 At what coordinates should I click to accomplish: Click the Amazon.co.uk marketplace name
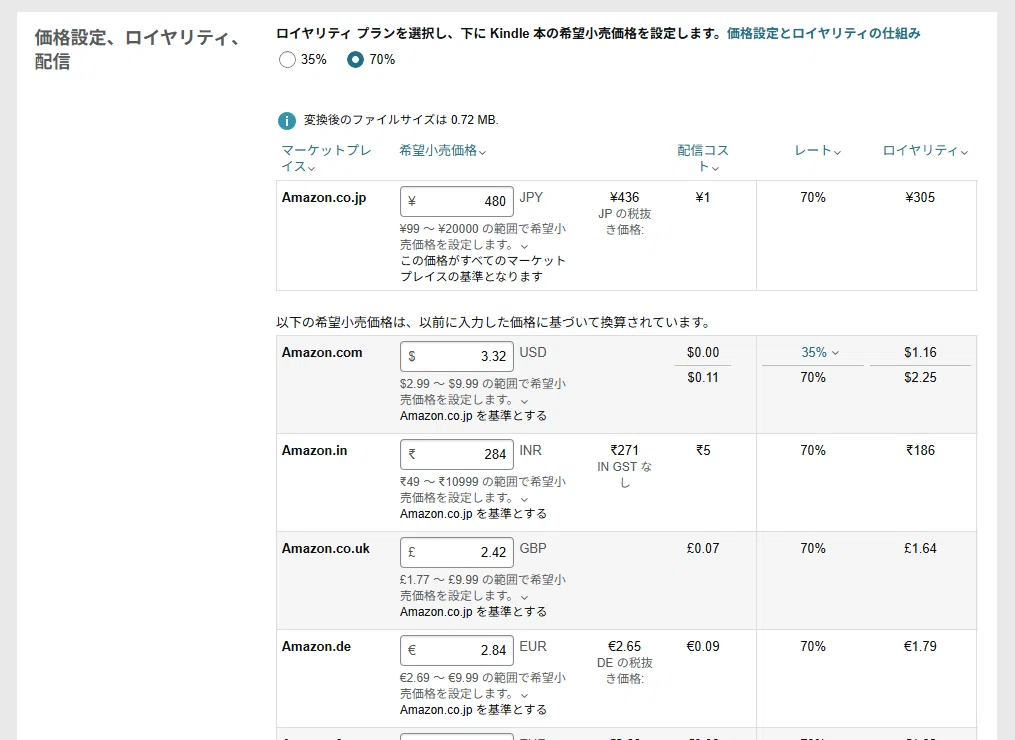[x=326, y=548]
